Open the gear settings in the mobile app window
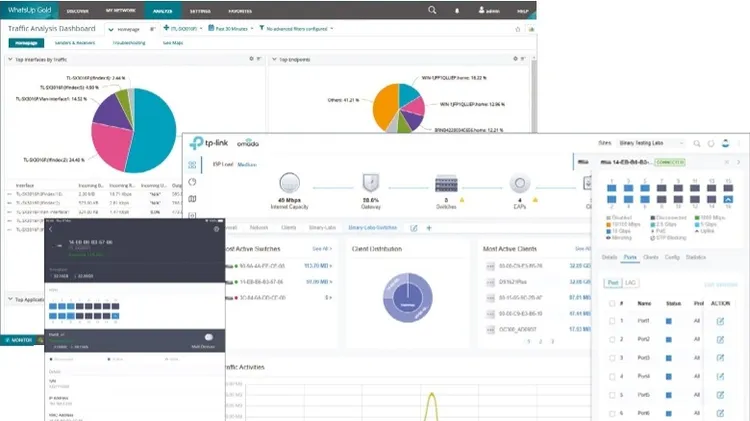The height and width of the screenshot is (421, 750). click(216, 229)
